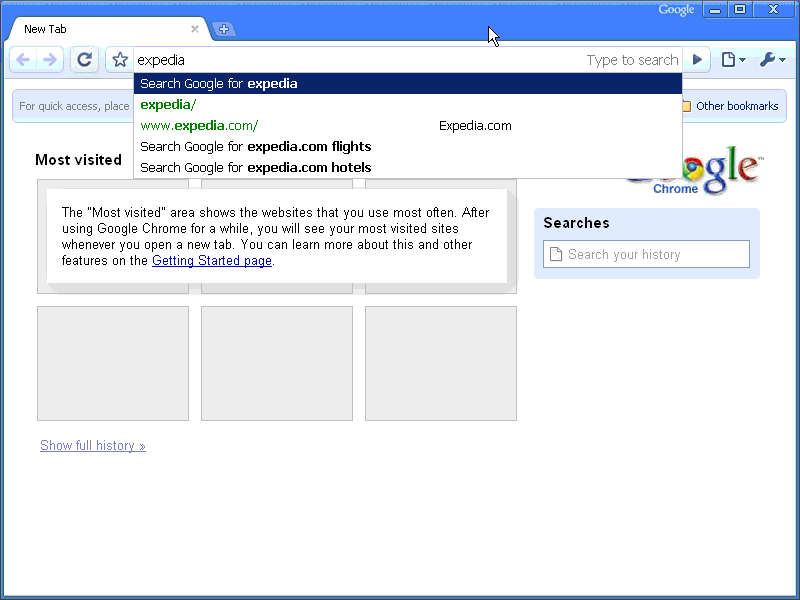The image size is (800, 600).
Task: Open the page control menu
Action: [734, 60]
